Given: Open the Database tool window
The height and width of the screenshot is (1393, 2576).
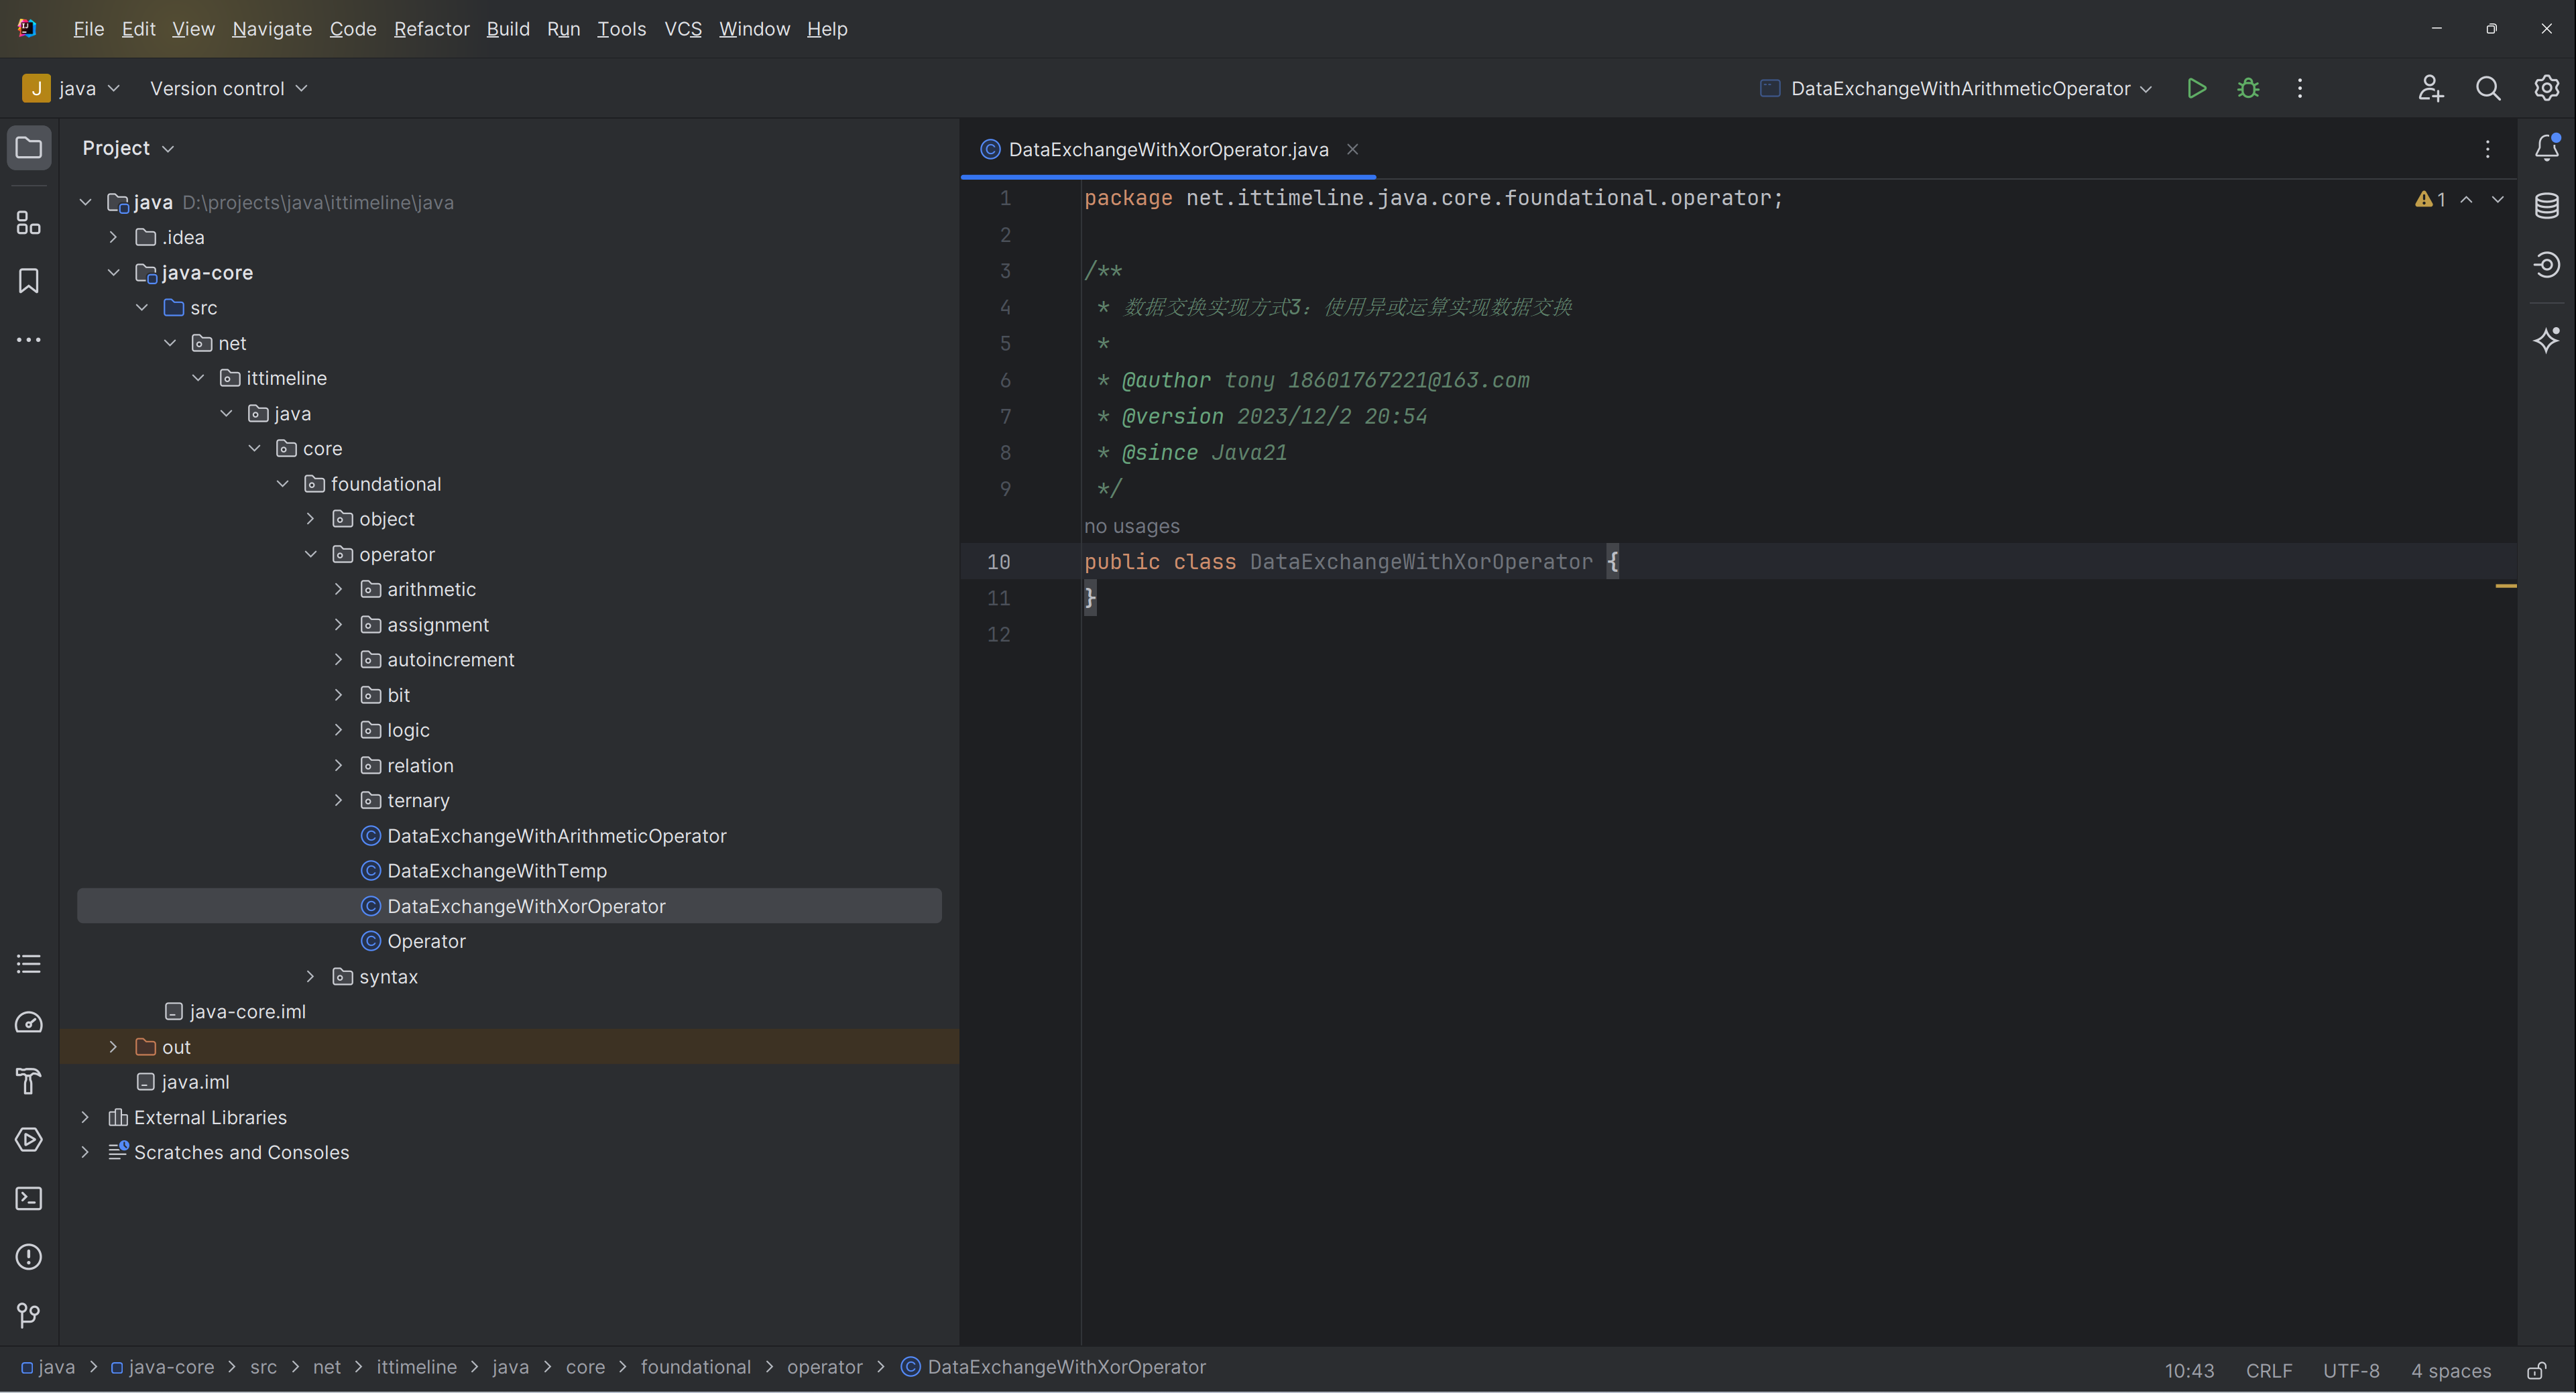Looking at the screenshot, I should pyautogui.click(x=2547, y=206).
